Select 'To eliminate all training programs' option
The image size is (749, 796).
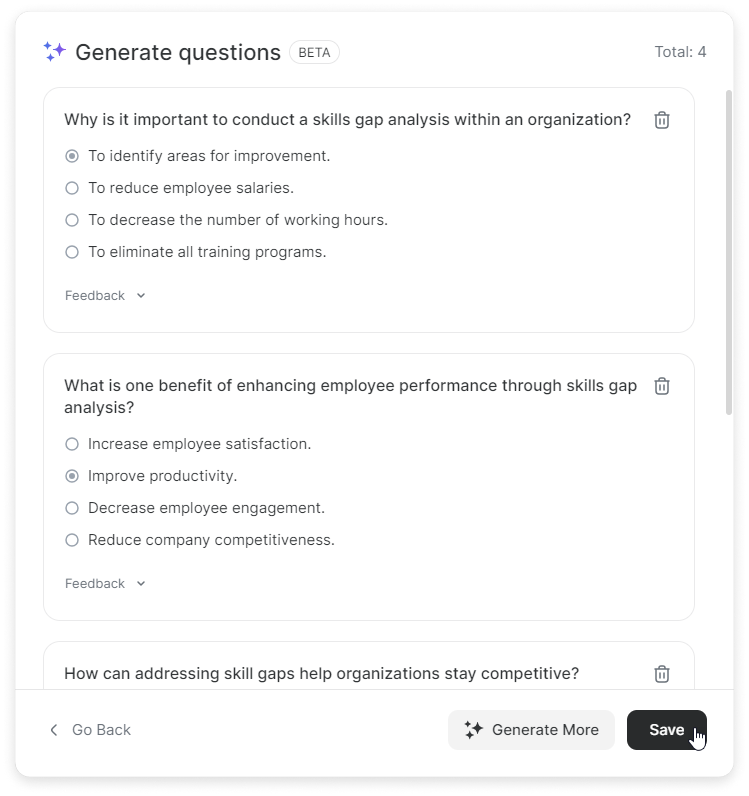[x=72, y=252]
